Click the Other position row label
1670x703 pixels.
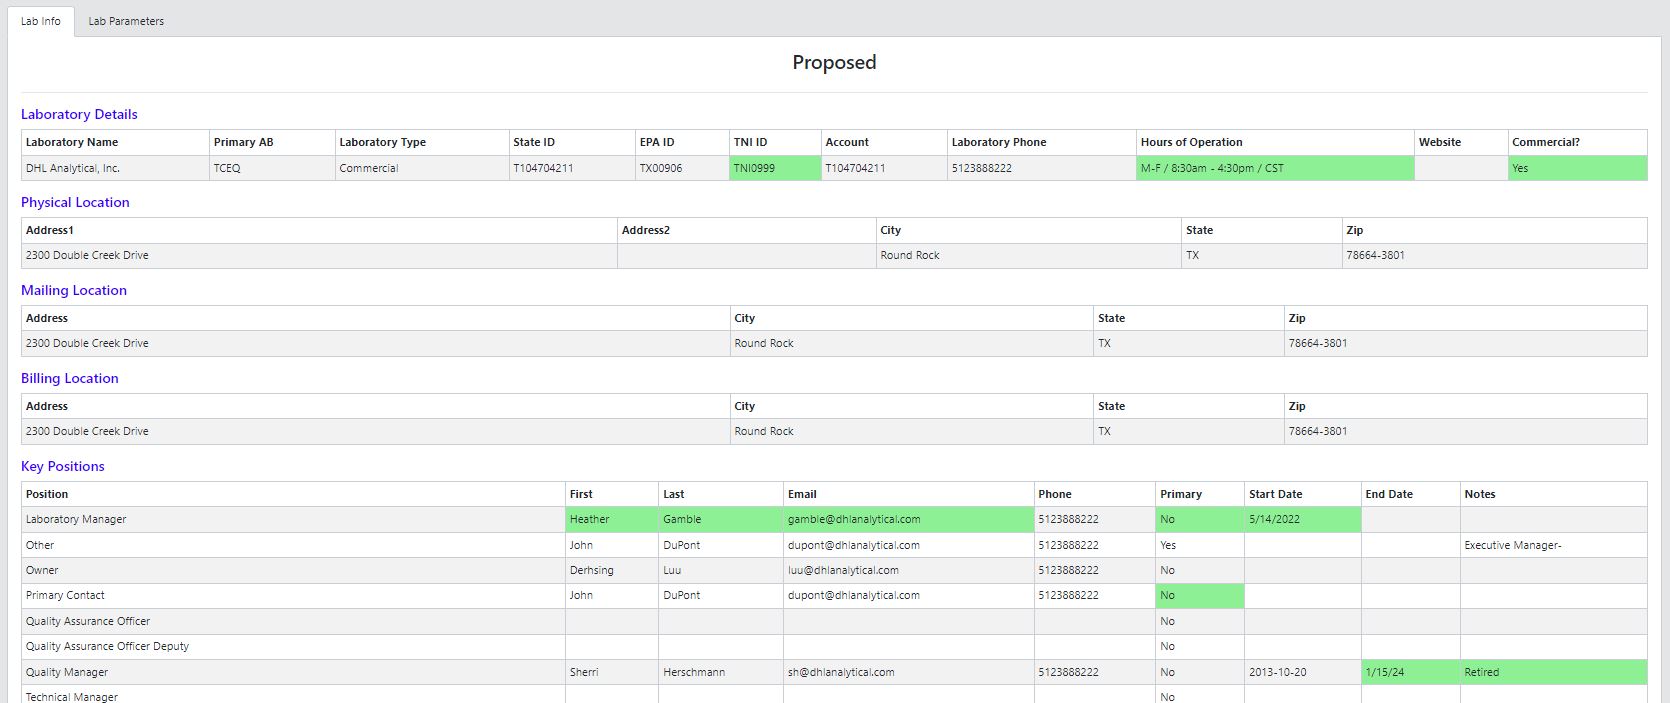(40, 545)
